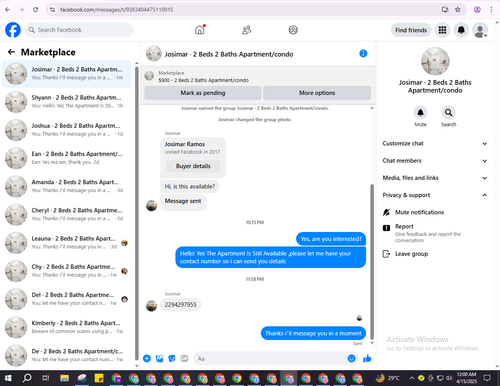Go back using the Marketplace arrow
Image resolution: width=500 pixels, height=386 pixels.
[x=11, y=52]
